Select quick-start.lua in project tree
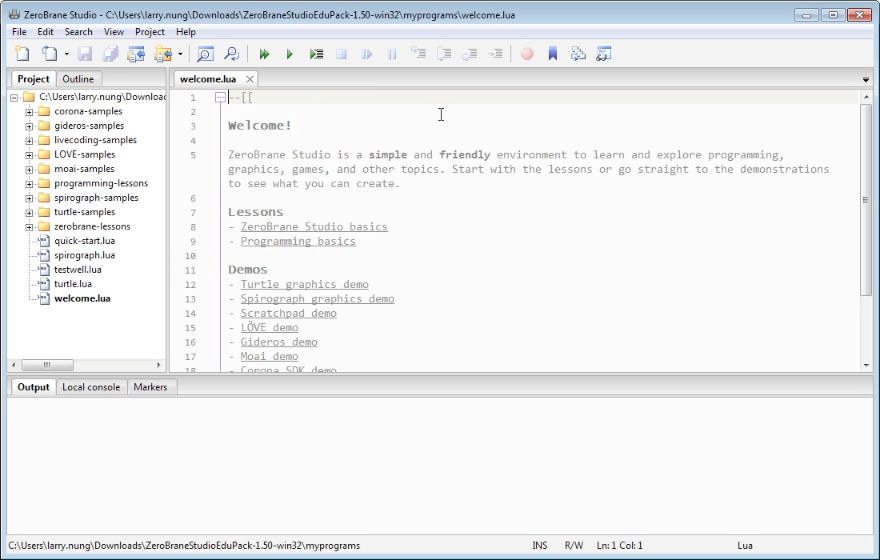 (85, 241)
